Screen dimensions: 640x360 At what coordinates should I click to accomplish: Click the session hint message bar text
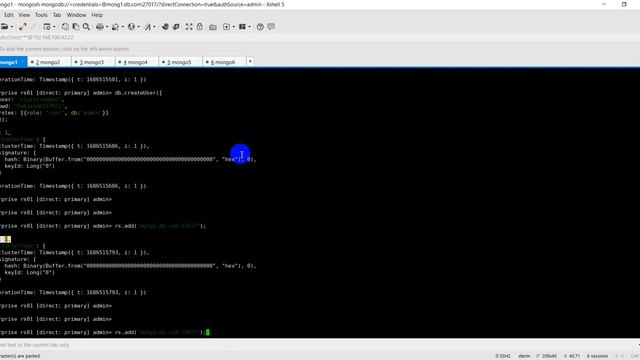pyautogui.click(x=64, y=49)
